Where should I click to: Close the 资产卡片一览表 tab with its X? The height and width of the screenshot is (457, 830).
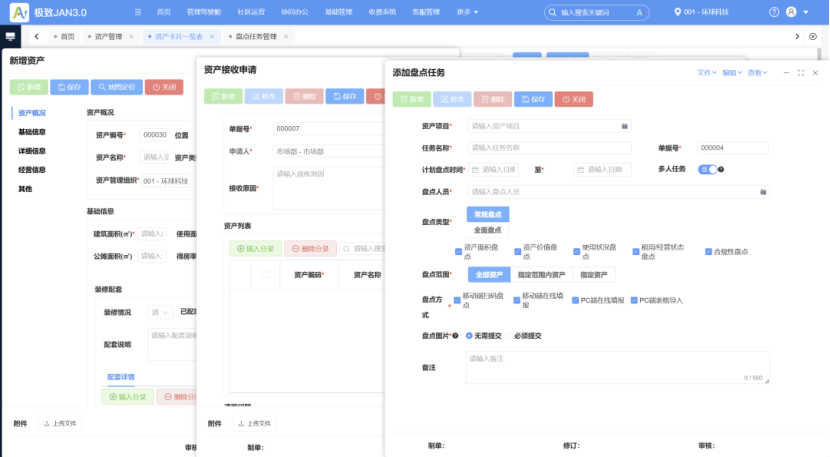[x=212, y=37]
